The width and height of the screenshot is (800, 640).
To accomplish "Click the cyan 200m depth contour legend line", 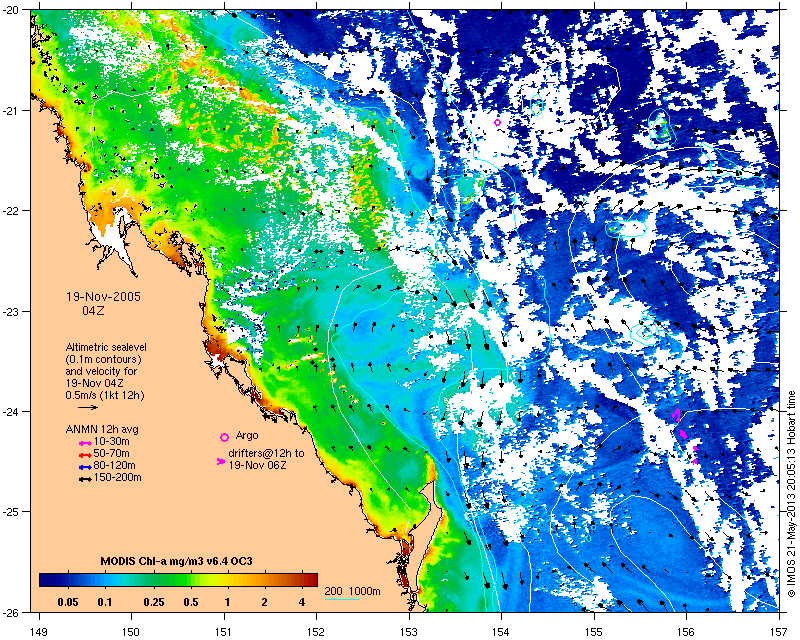I will (x=342, y=599).
